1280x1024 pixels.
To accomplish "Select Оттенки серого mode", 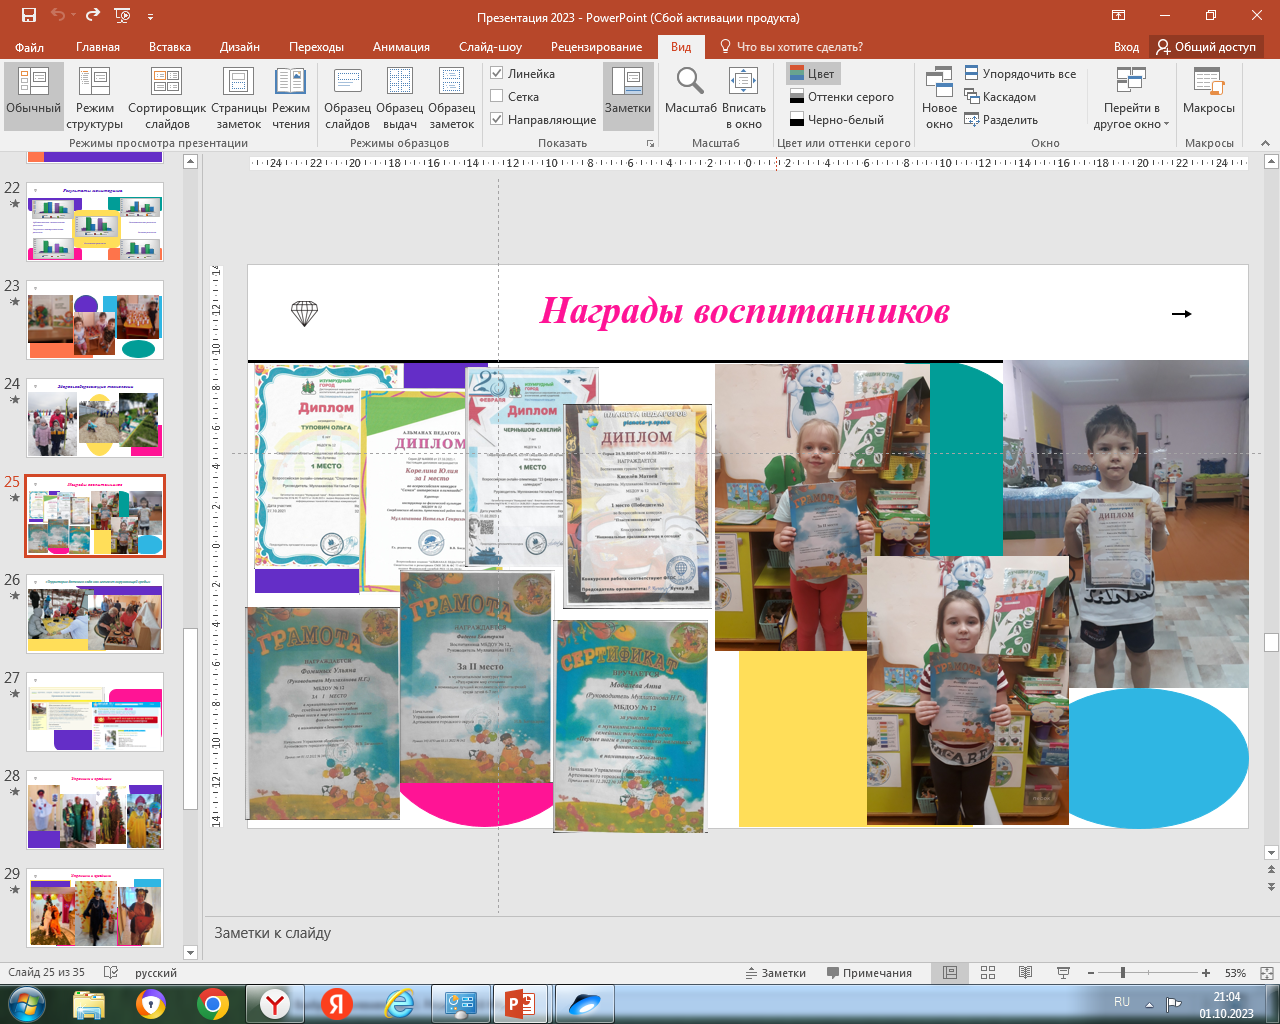I will (841, 97).
